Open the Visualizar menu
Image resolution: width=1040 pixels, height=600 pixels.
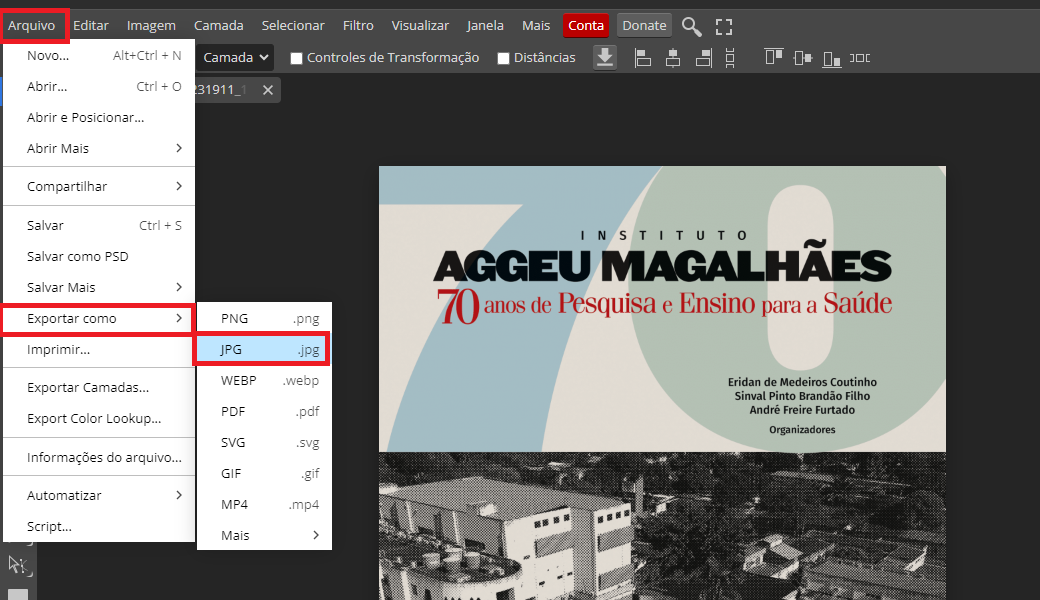click(x=420, y=26)
